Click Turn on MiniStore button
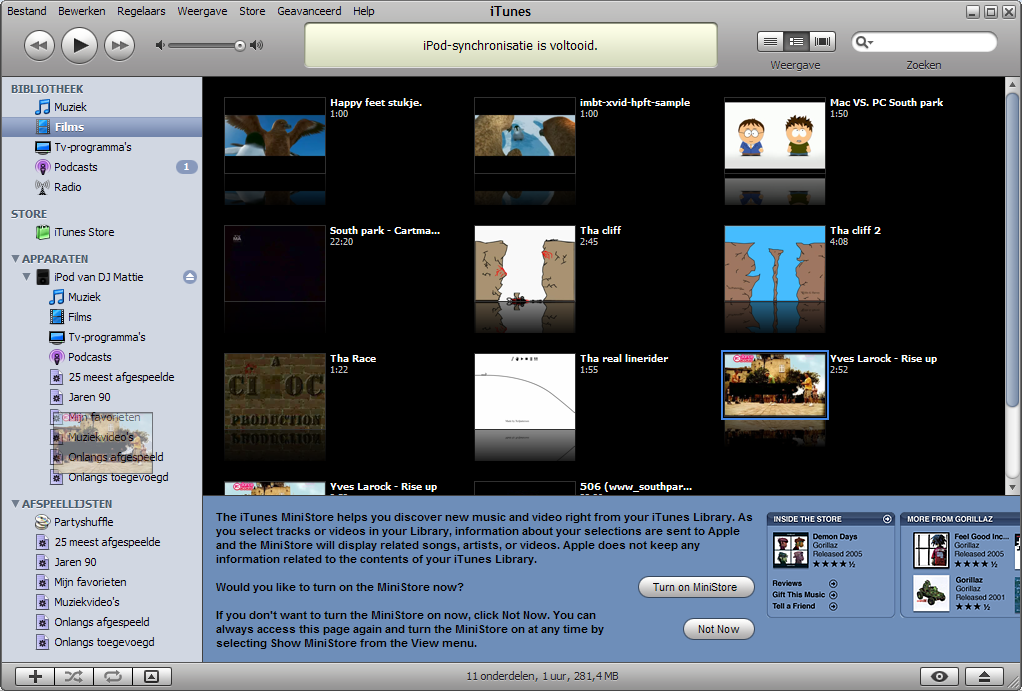1022x691 pixels. coord(695,587)
